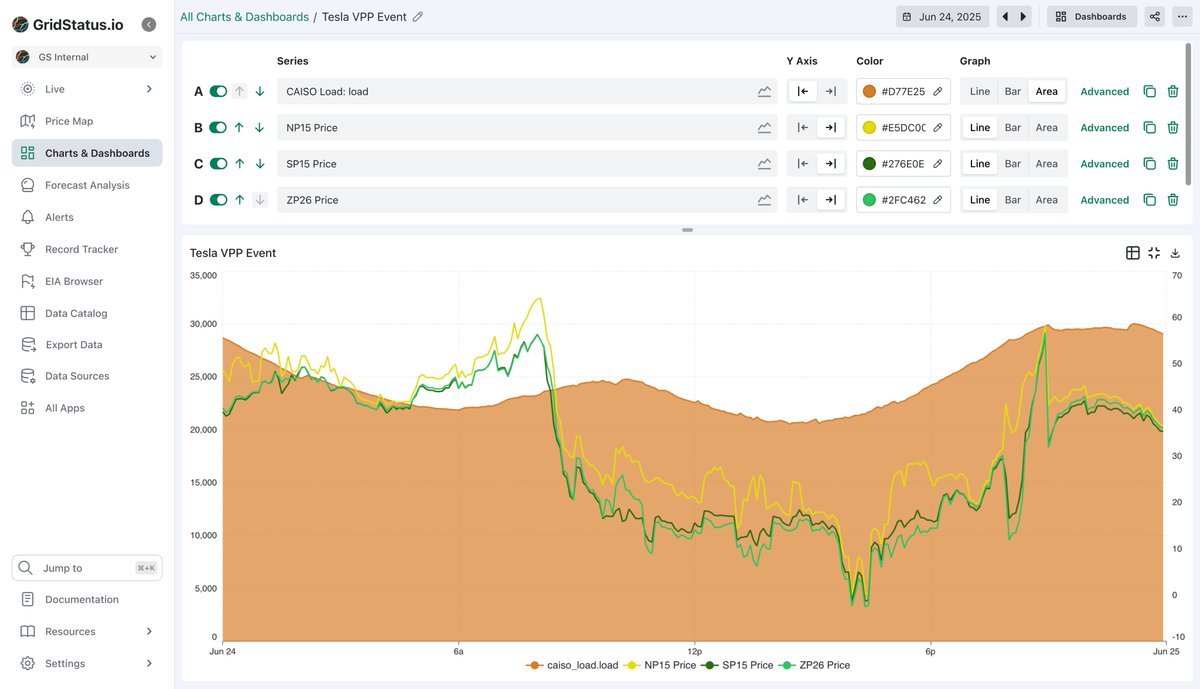
Task: Duplicate the ZP26 Price series
Action: coord(1149,200)
